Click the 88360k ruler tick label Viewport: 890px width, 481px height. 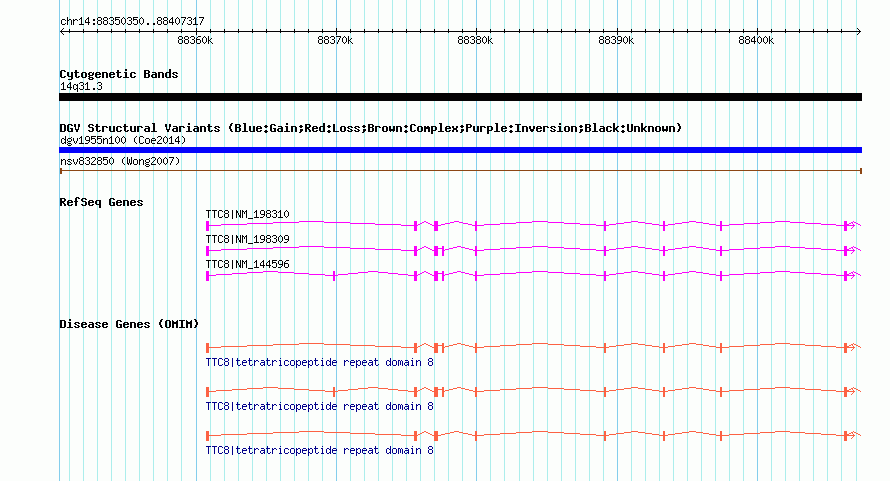coord(195,40)
